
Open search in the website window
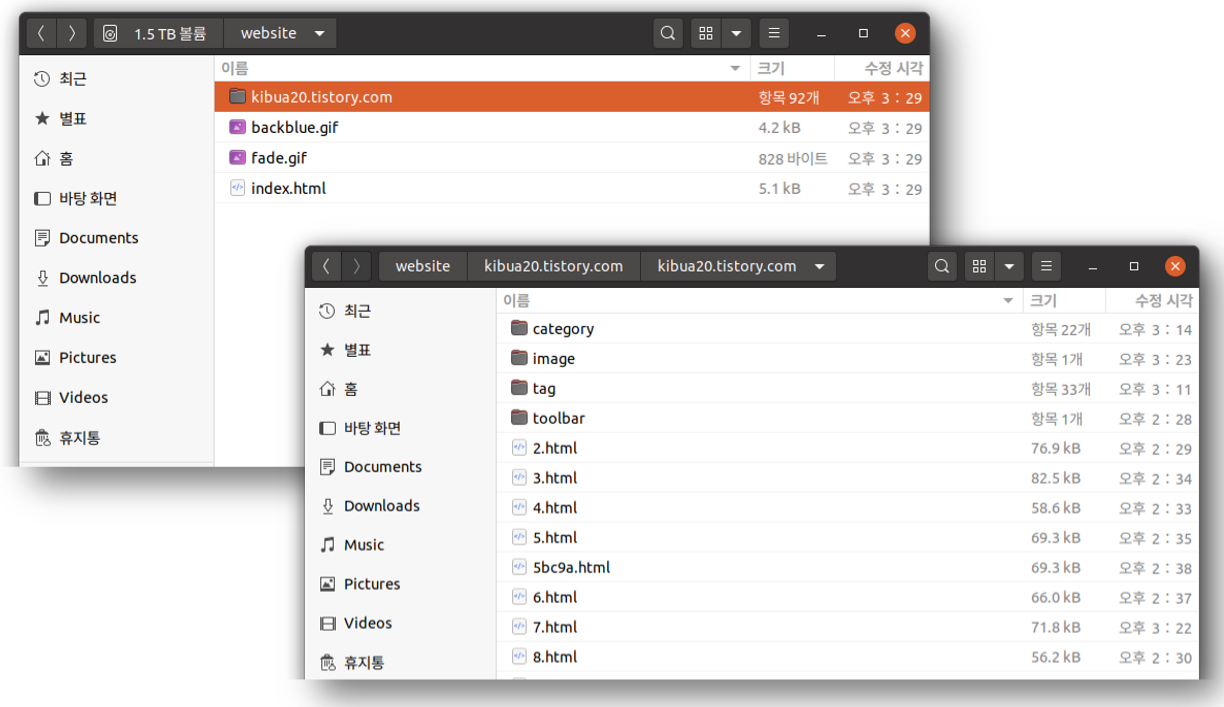[668, 33]
